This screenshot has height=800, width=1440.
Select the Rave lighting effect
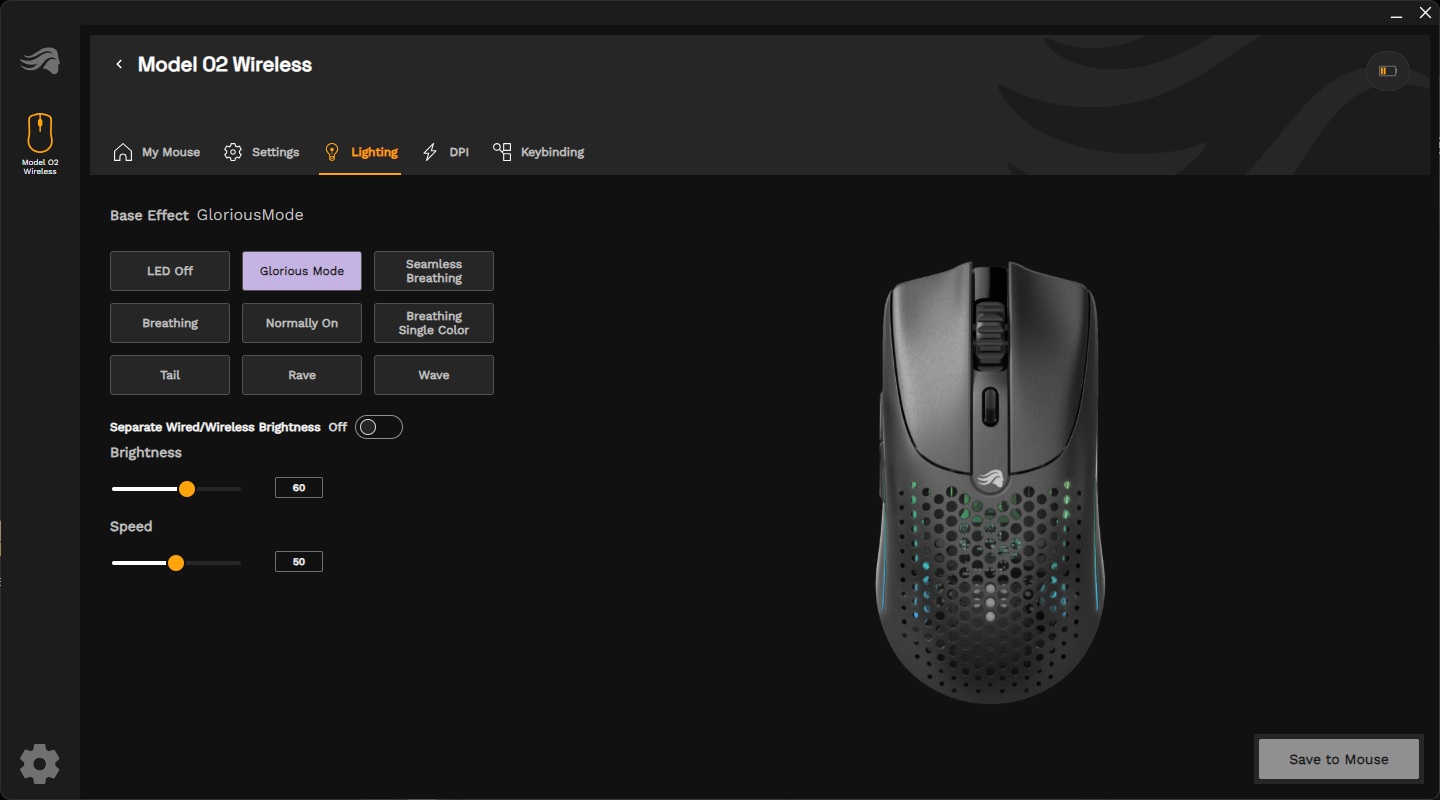(x=302, y=375)
